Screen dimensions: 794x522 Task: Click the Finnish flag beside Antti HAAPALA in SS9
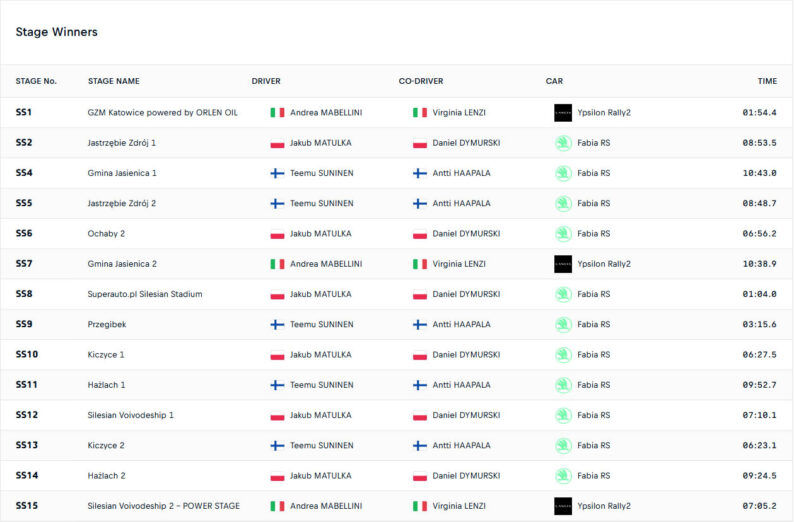click(420, 325)
